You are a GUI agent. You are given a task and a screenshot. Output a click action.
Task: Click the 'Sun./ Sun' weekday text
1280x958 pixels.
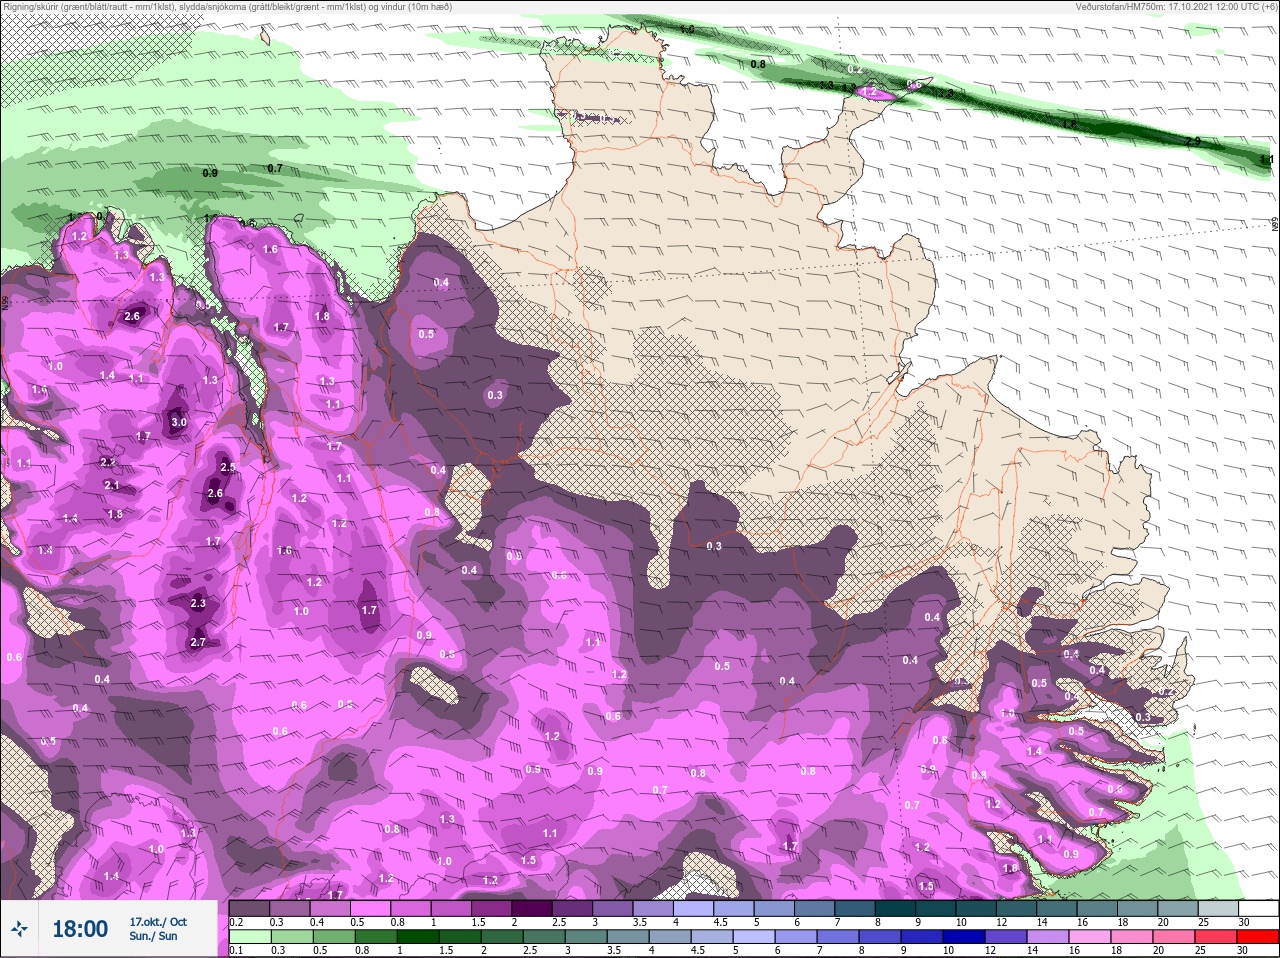click(x=153, y=936)
